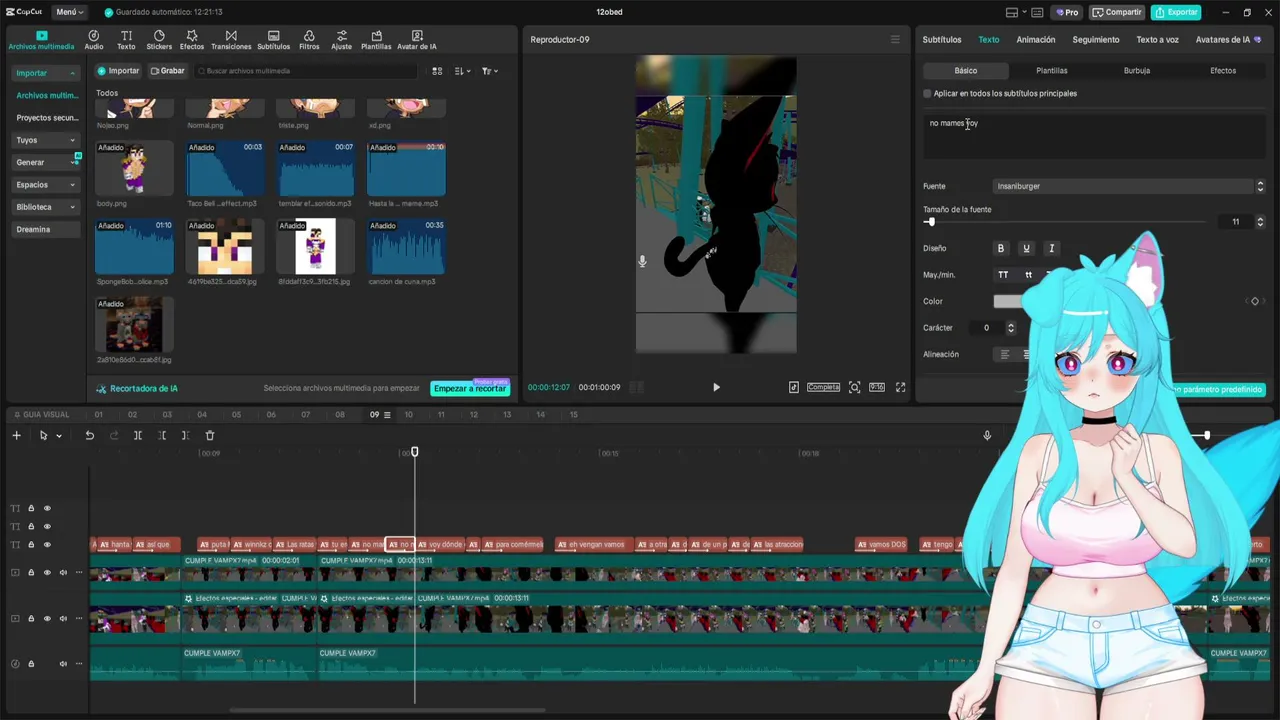Split the clip at the playhead
This screenshot has width=1280, height=720.
point(137,435)
